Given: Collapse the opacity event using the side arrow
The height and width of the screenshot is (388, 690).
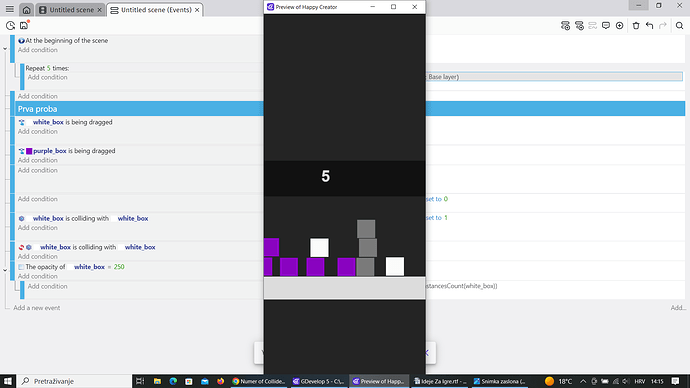Looking at the screenshot, I should (5, 270).
